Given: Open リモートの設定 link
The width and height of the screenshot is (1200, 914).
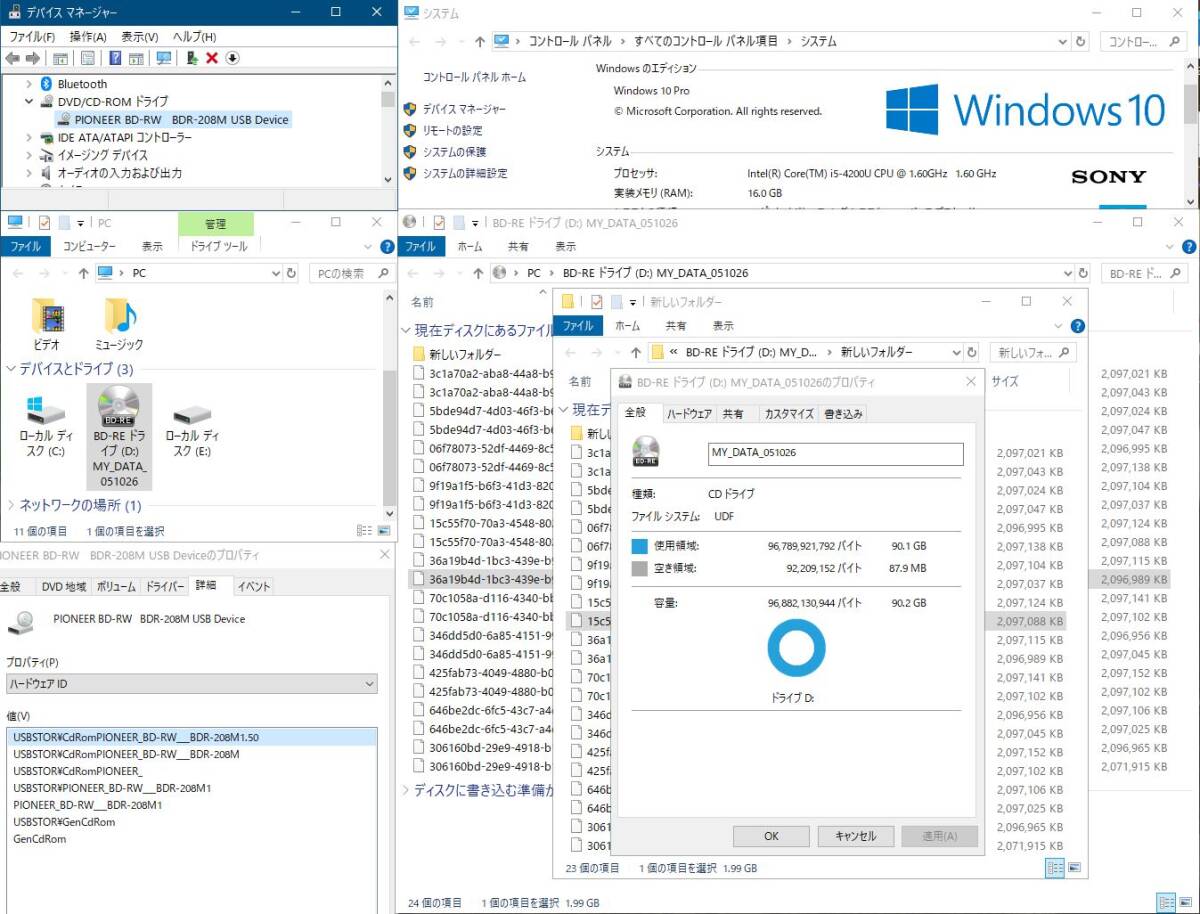Looking at the screenshot, I should 452,130.
